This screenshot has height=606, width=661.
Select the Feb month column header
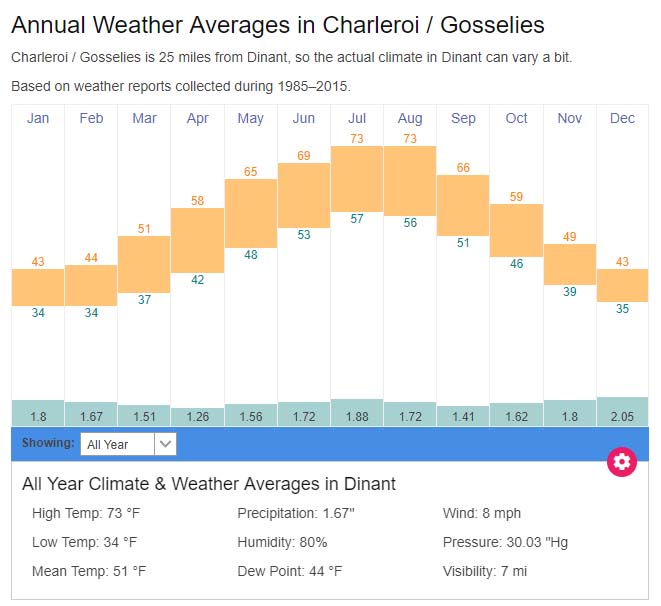point(91,118)
